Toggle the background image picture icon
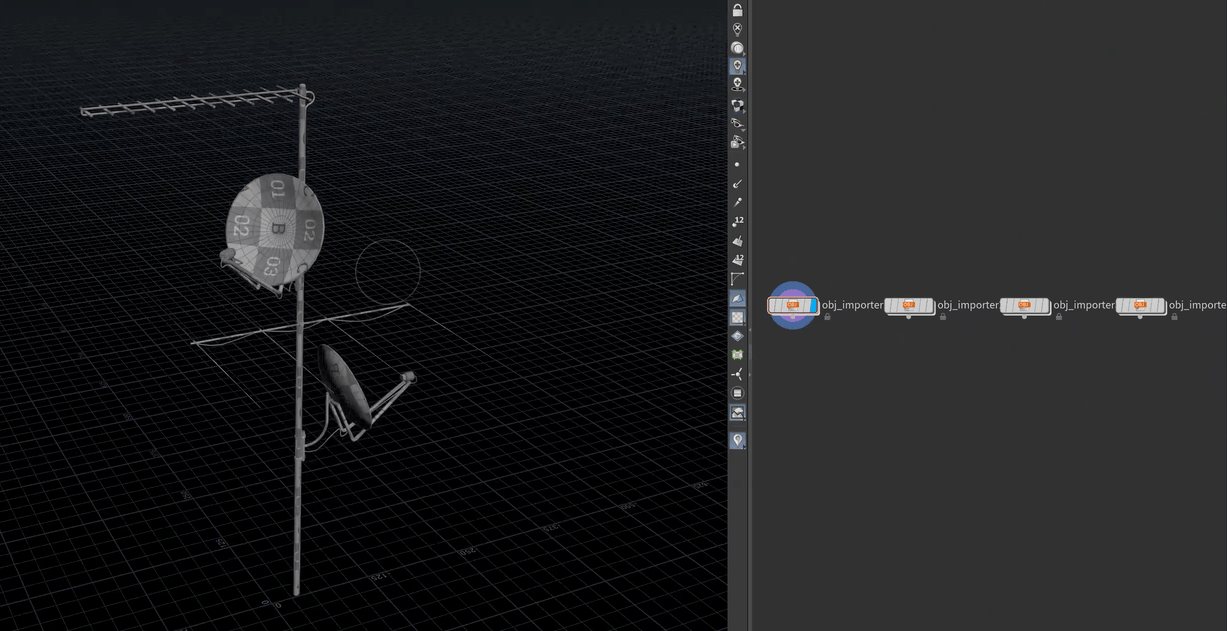Viewport: 1227px width, 631px height. pos(738,412)
